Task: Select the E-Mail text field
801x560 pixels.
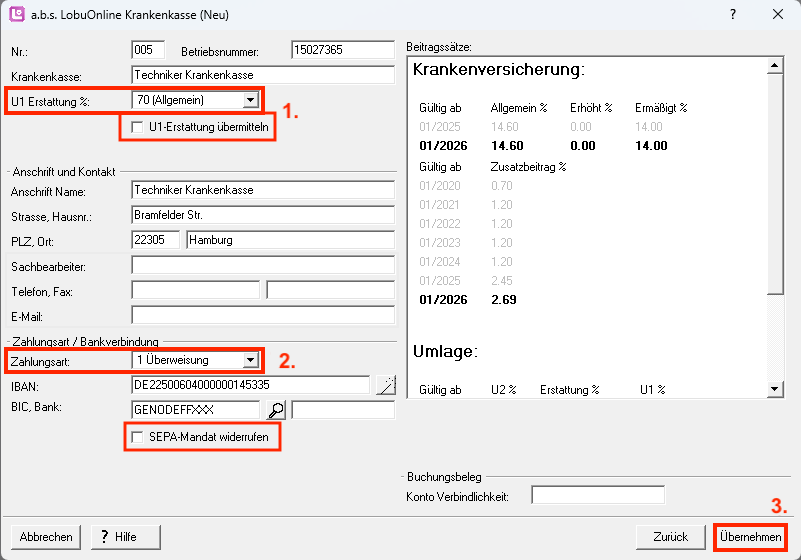Action: (263, 316)
